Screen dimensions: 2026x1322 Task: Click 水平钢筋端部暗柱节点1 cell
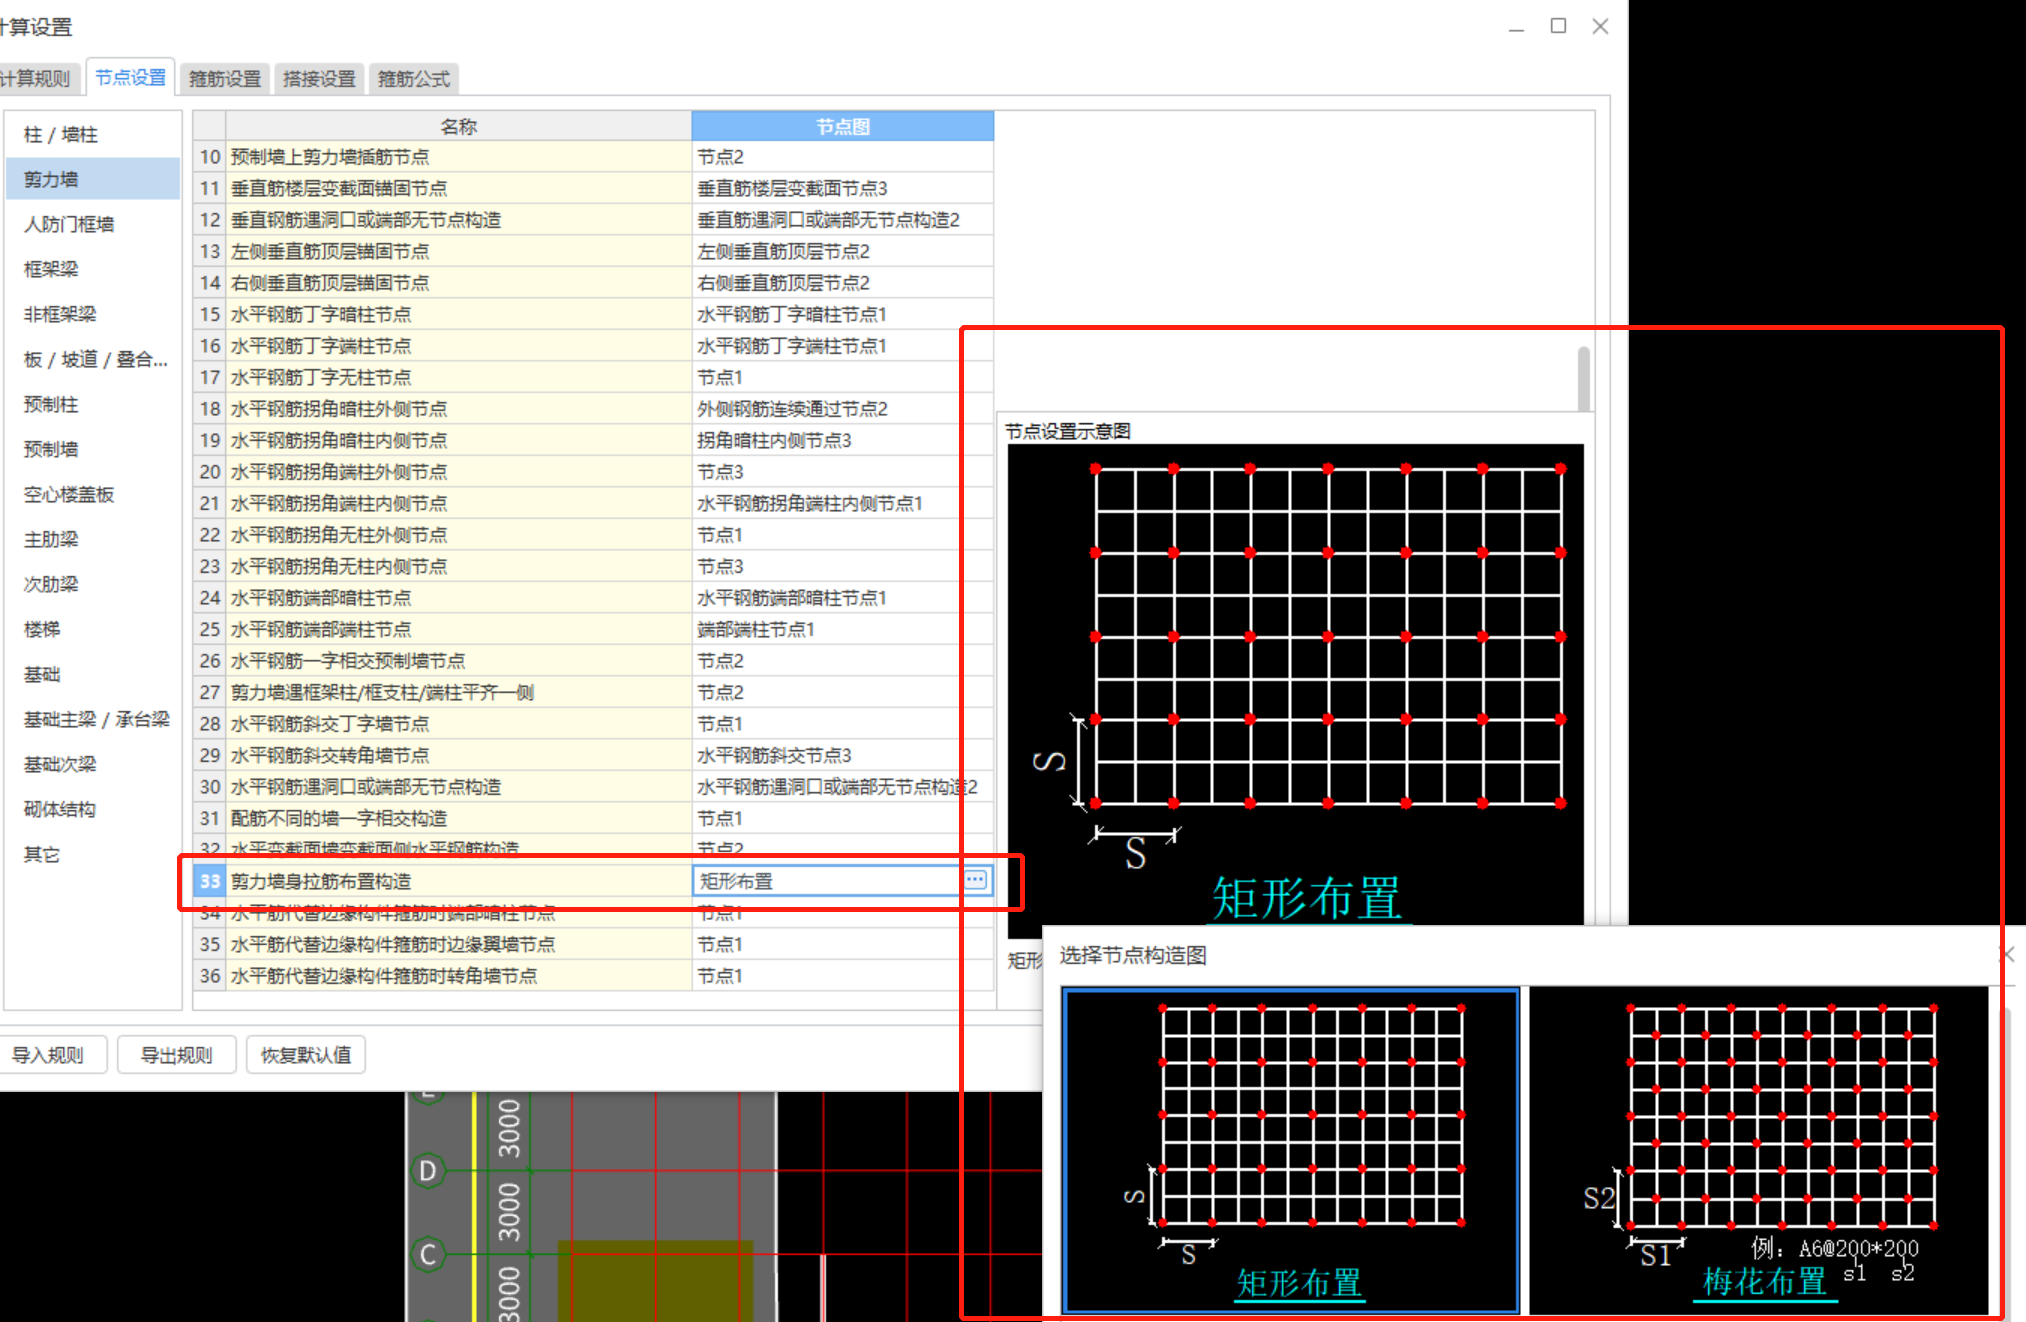coord(842,598)
